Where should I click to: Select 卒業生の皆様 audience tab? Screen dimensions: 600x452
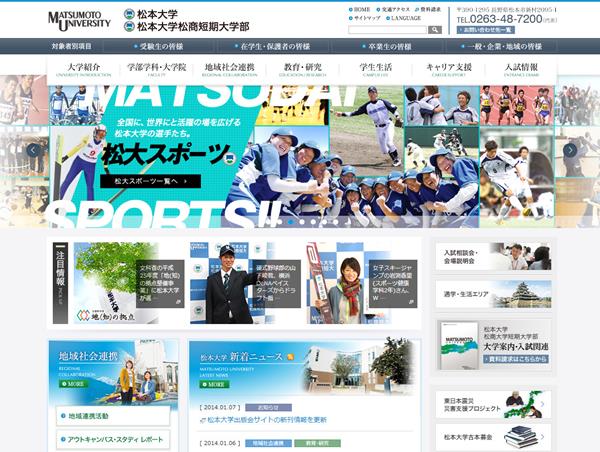(x=388, y=46)
